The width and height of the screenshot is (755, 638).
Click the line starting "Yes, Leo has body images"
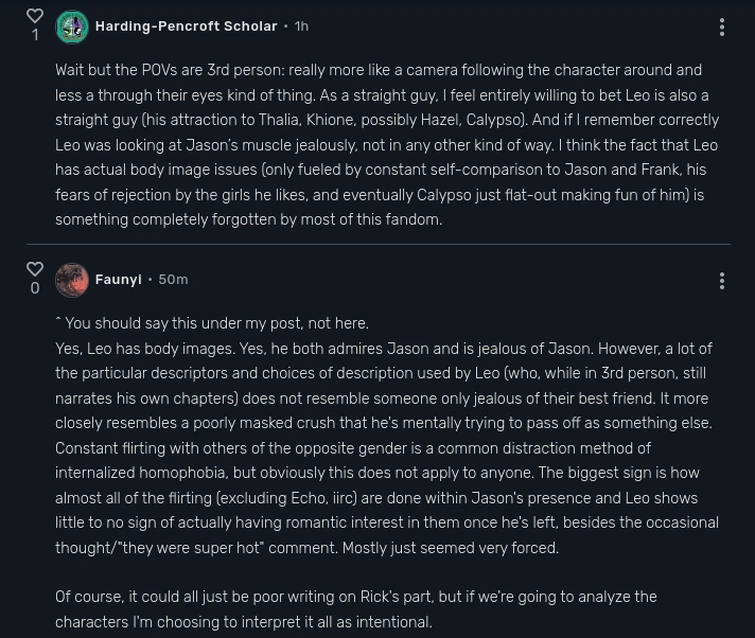(x=383, y=348)
